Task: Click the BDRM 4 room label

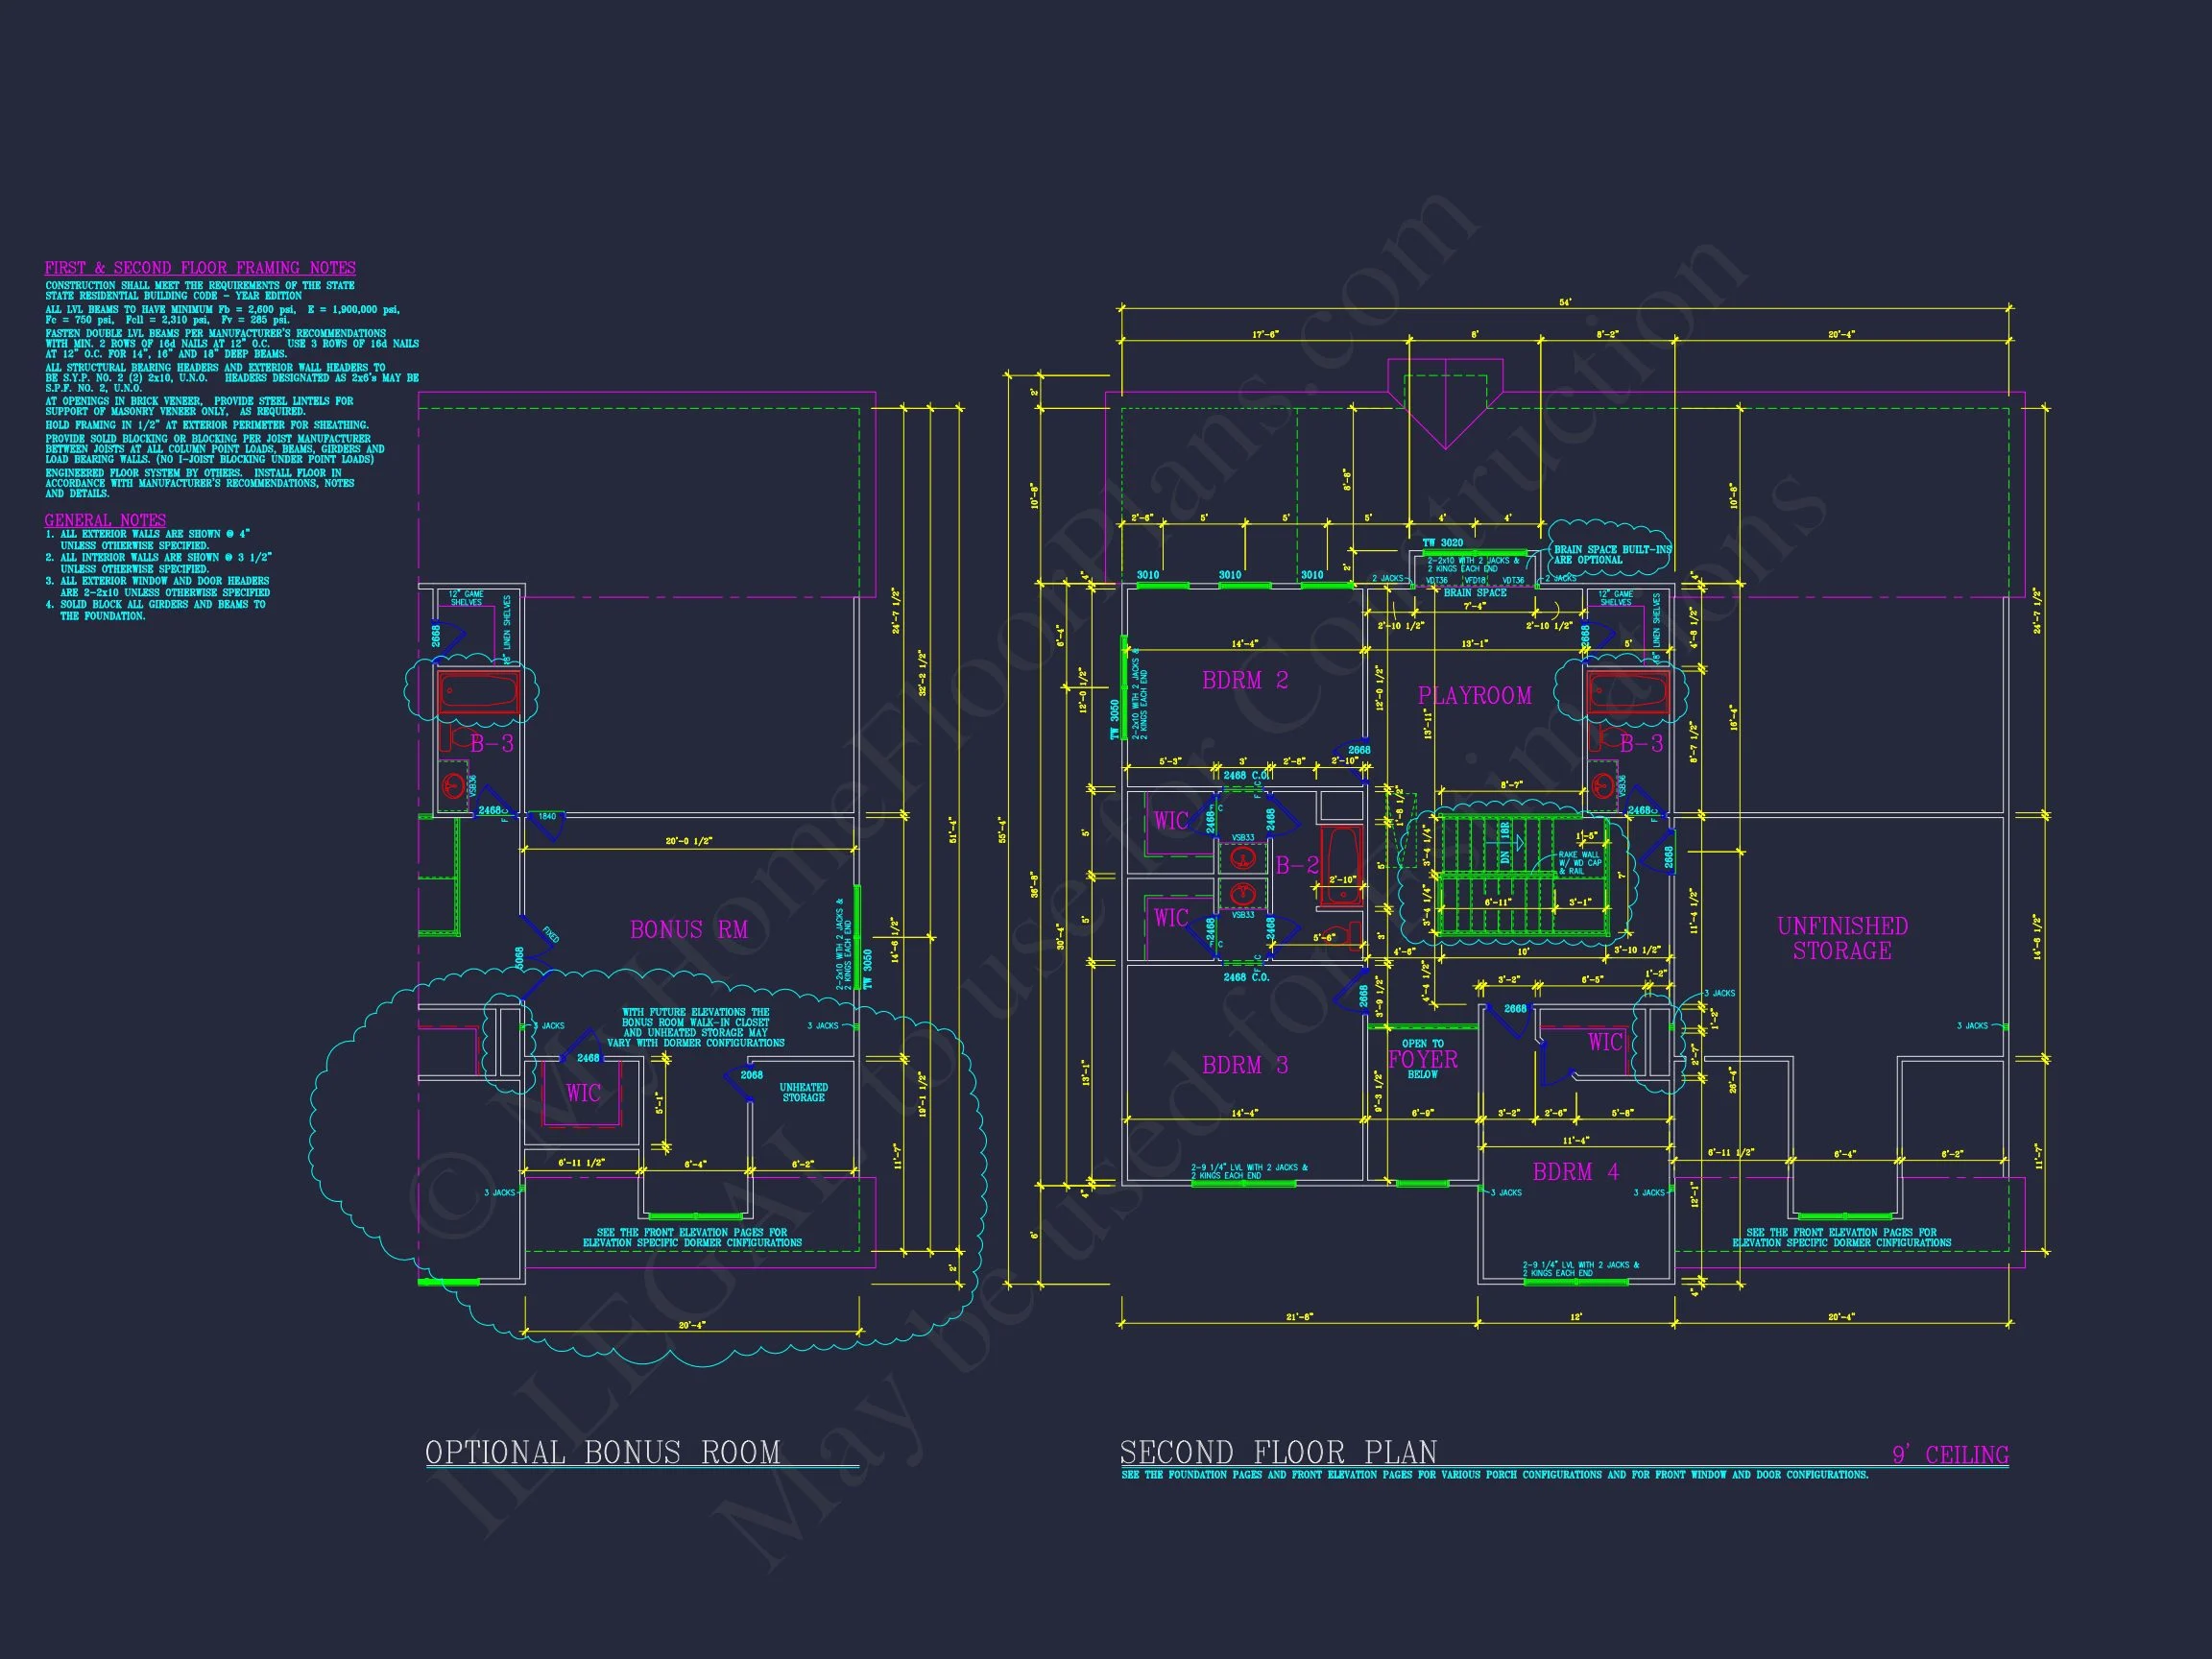Action: coord(1575,1171)
